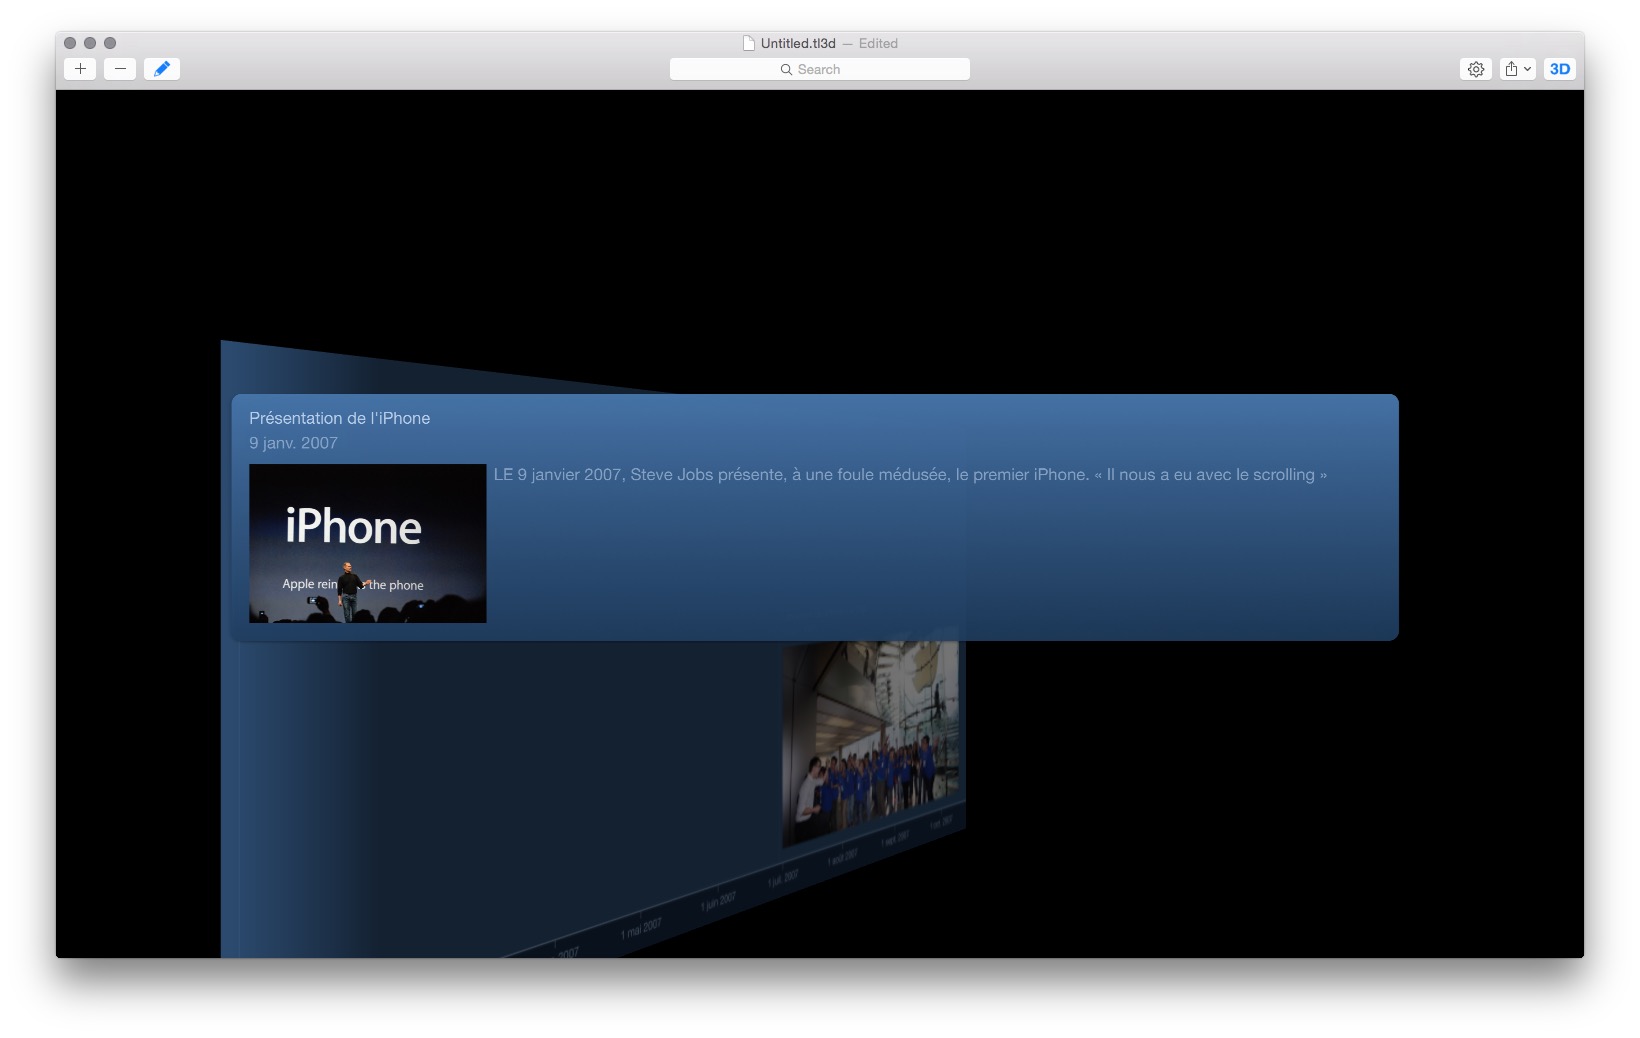Zoom the window with the green button
1640x1038 pixels.
[110, 43]
